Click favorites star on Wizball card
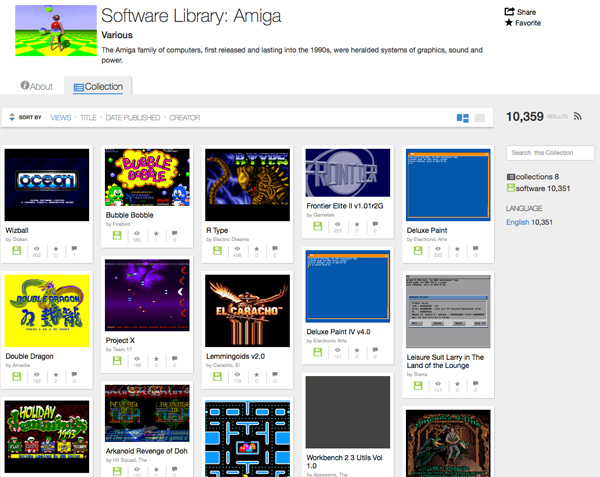600x477 pixels. [56, 249]
